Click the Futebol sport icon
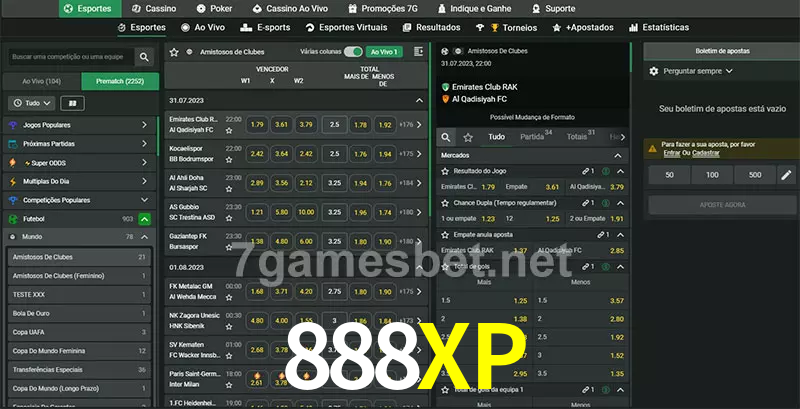 pyautogui.click(x=13, y=219)
